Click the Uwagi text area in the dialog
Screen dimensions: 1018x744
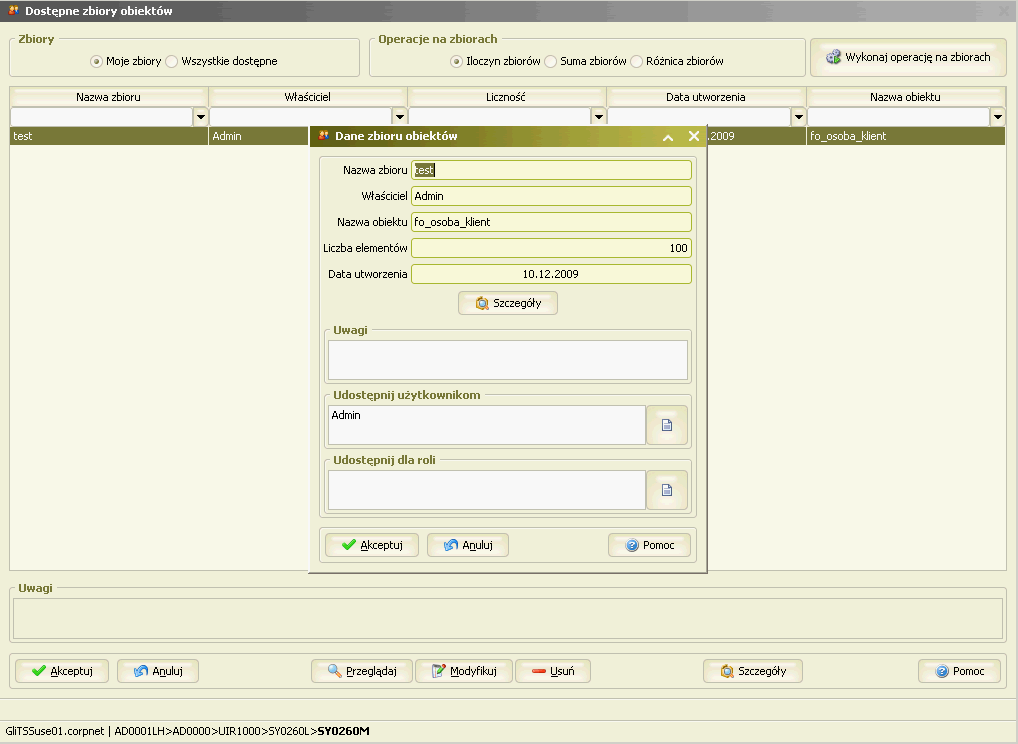(508, 360)
